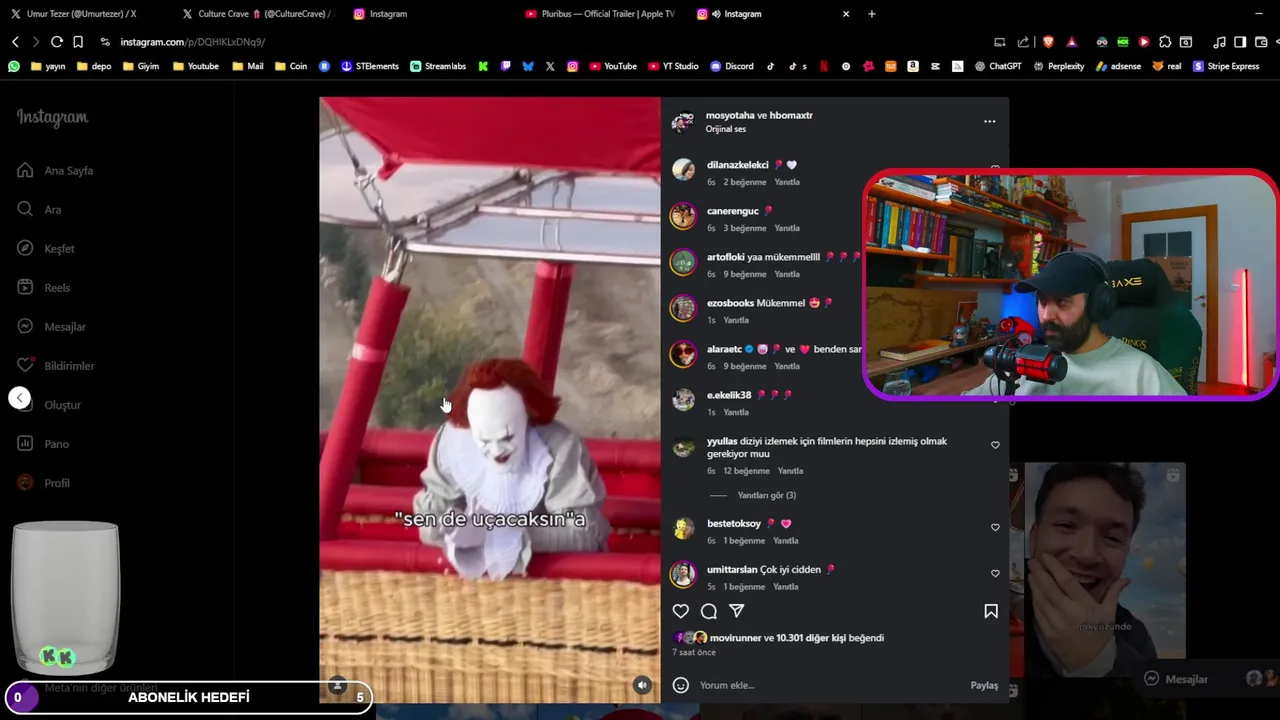The image size is (1280, 720).
Task: Open Pano dashboard item
Action: point(44,444)
